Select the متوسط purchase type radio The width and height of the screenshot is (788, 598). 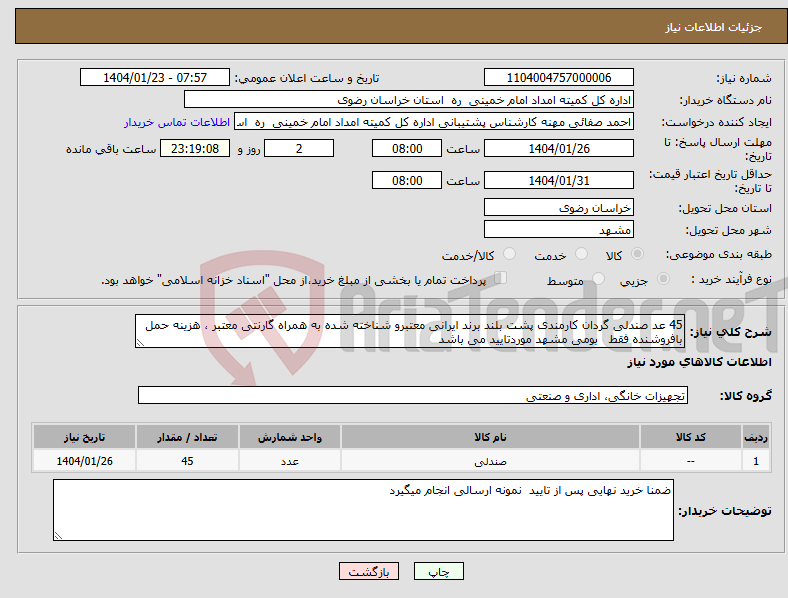[598, 278]
